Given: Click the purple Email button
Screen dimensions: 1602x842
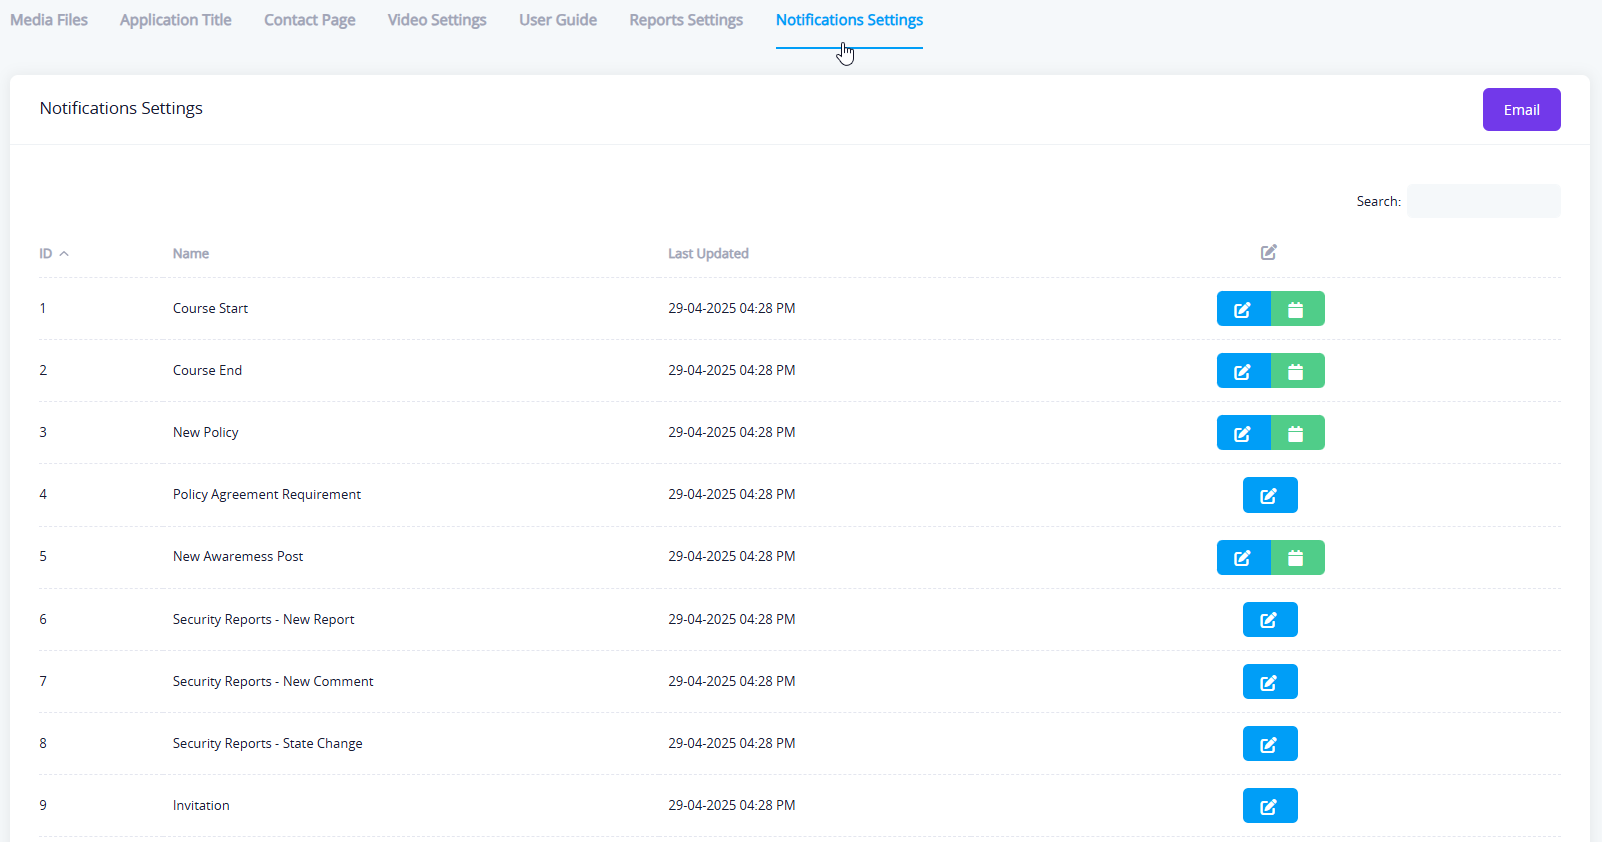Looking at the screenshot, I should coord(1521,110).
